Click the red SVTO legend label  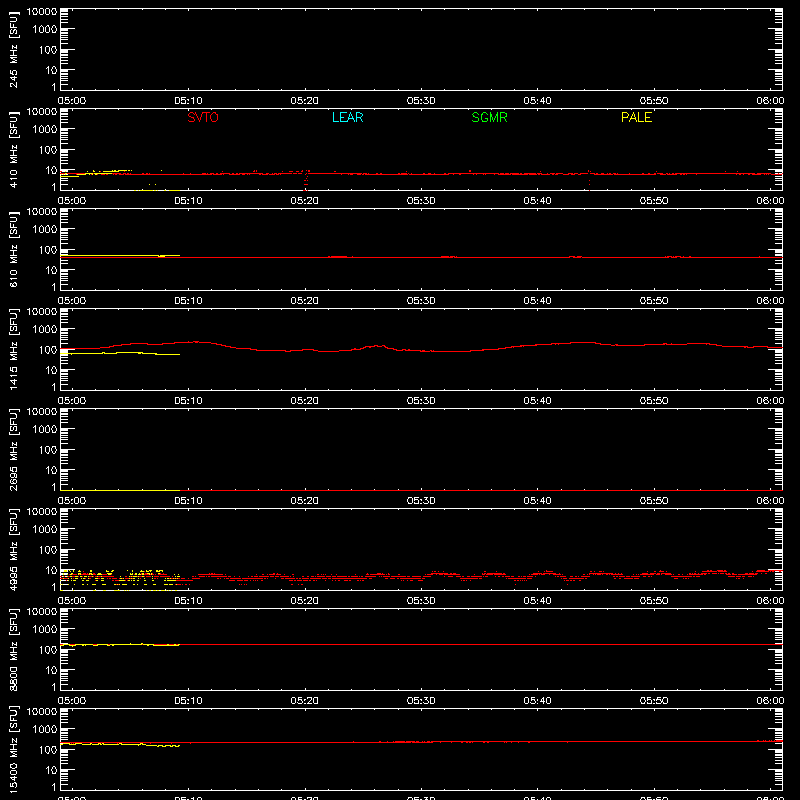[x=203, y=117]
